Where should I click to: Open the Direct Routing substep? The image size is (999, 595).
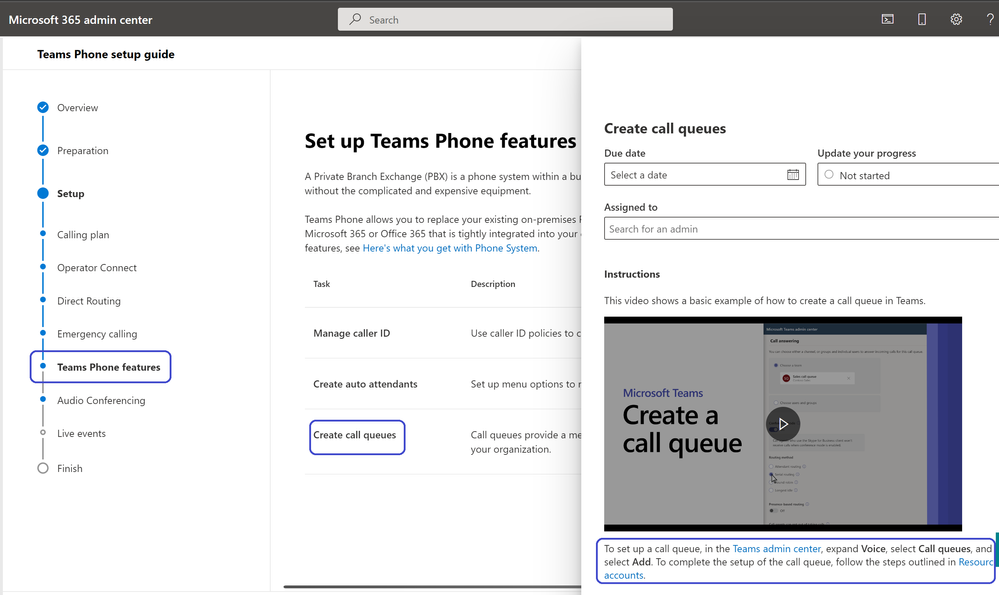point(89,301)
